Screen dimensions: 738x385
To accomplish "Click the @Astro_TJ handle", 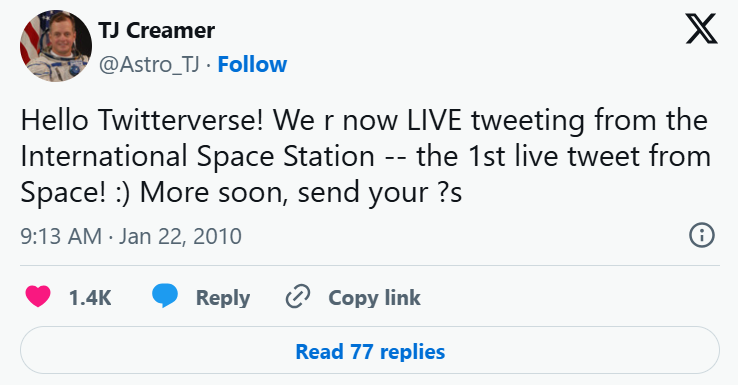I will click(149, 64).
